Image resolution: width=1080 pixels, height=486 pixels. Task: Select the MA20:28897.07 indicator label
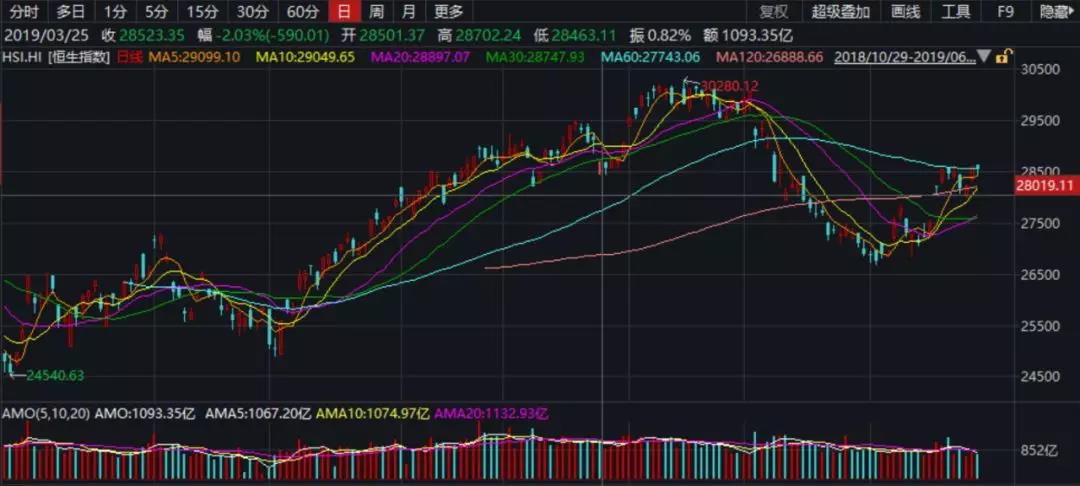coord(421,57)
